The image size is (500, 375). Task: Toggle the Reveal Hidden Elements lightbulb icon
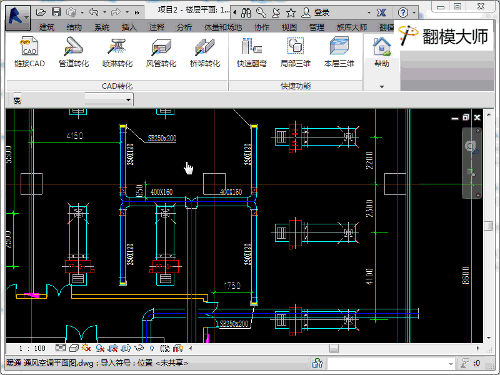click(x=152, y=349)
